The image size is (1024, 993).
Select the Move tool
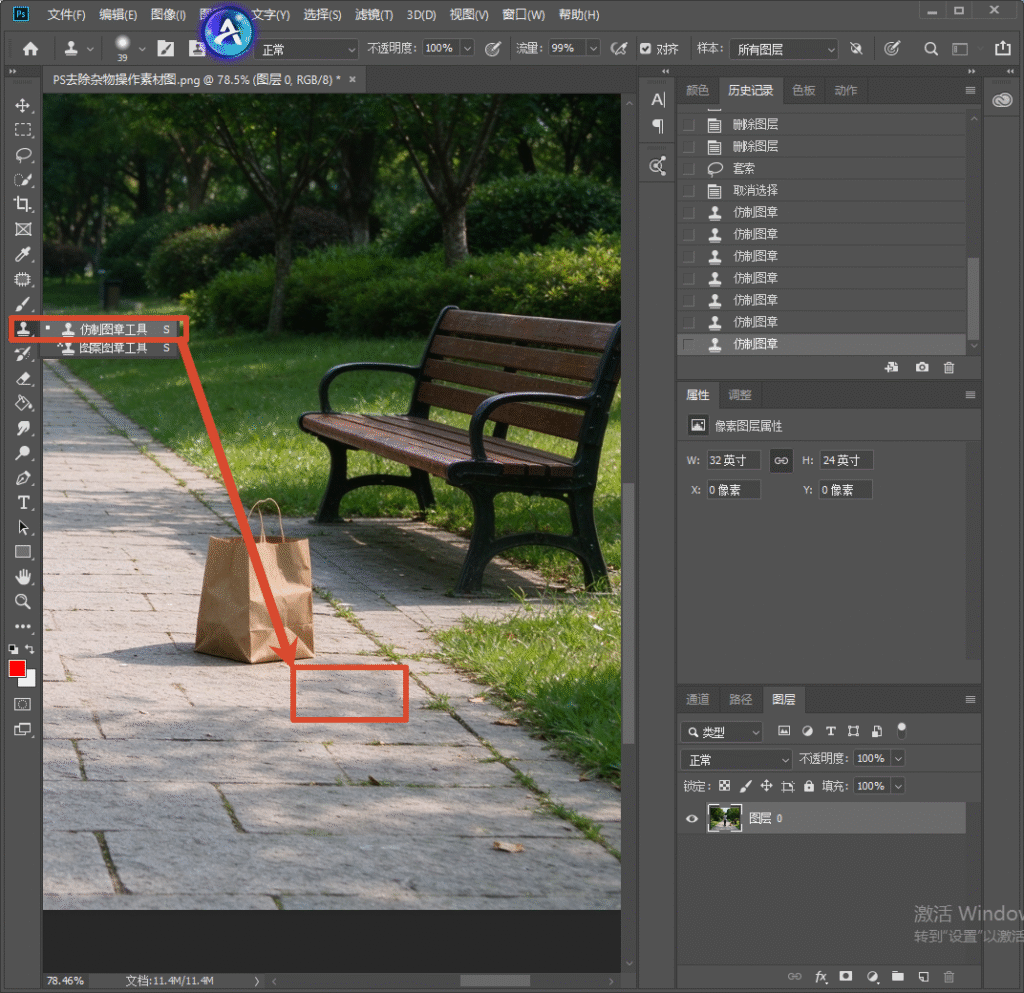23,106
